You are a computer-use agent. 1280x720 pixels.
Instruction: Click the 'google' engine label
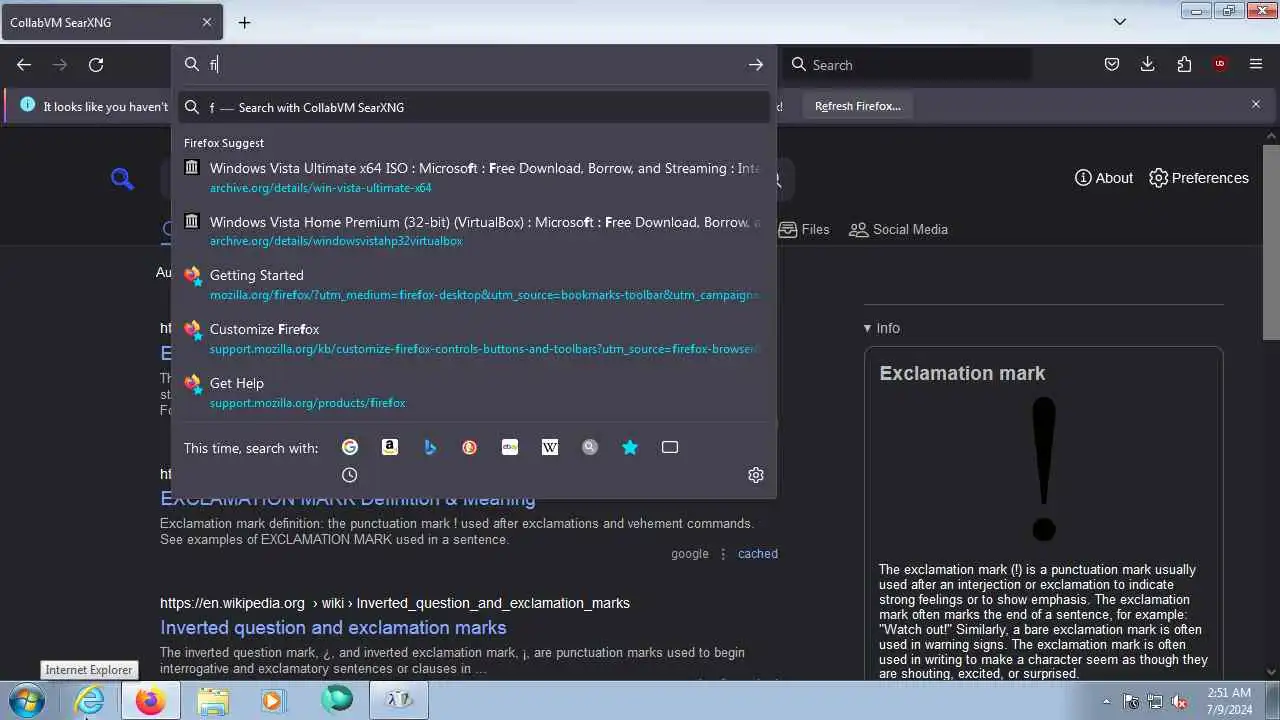(690, 553)
